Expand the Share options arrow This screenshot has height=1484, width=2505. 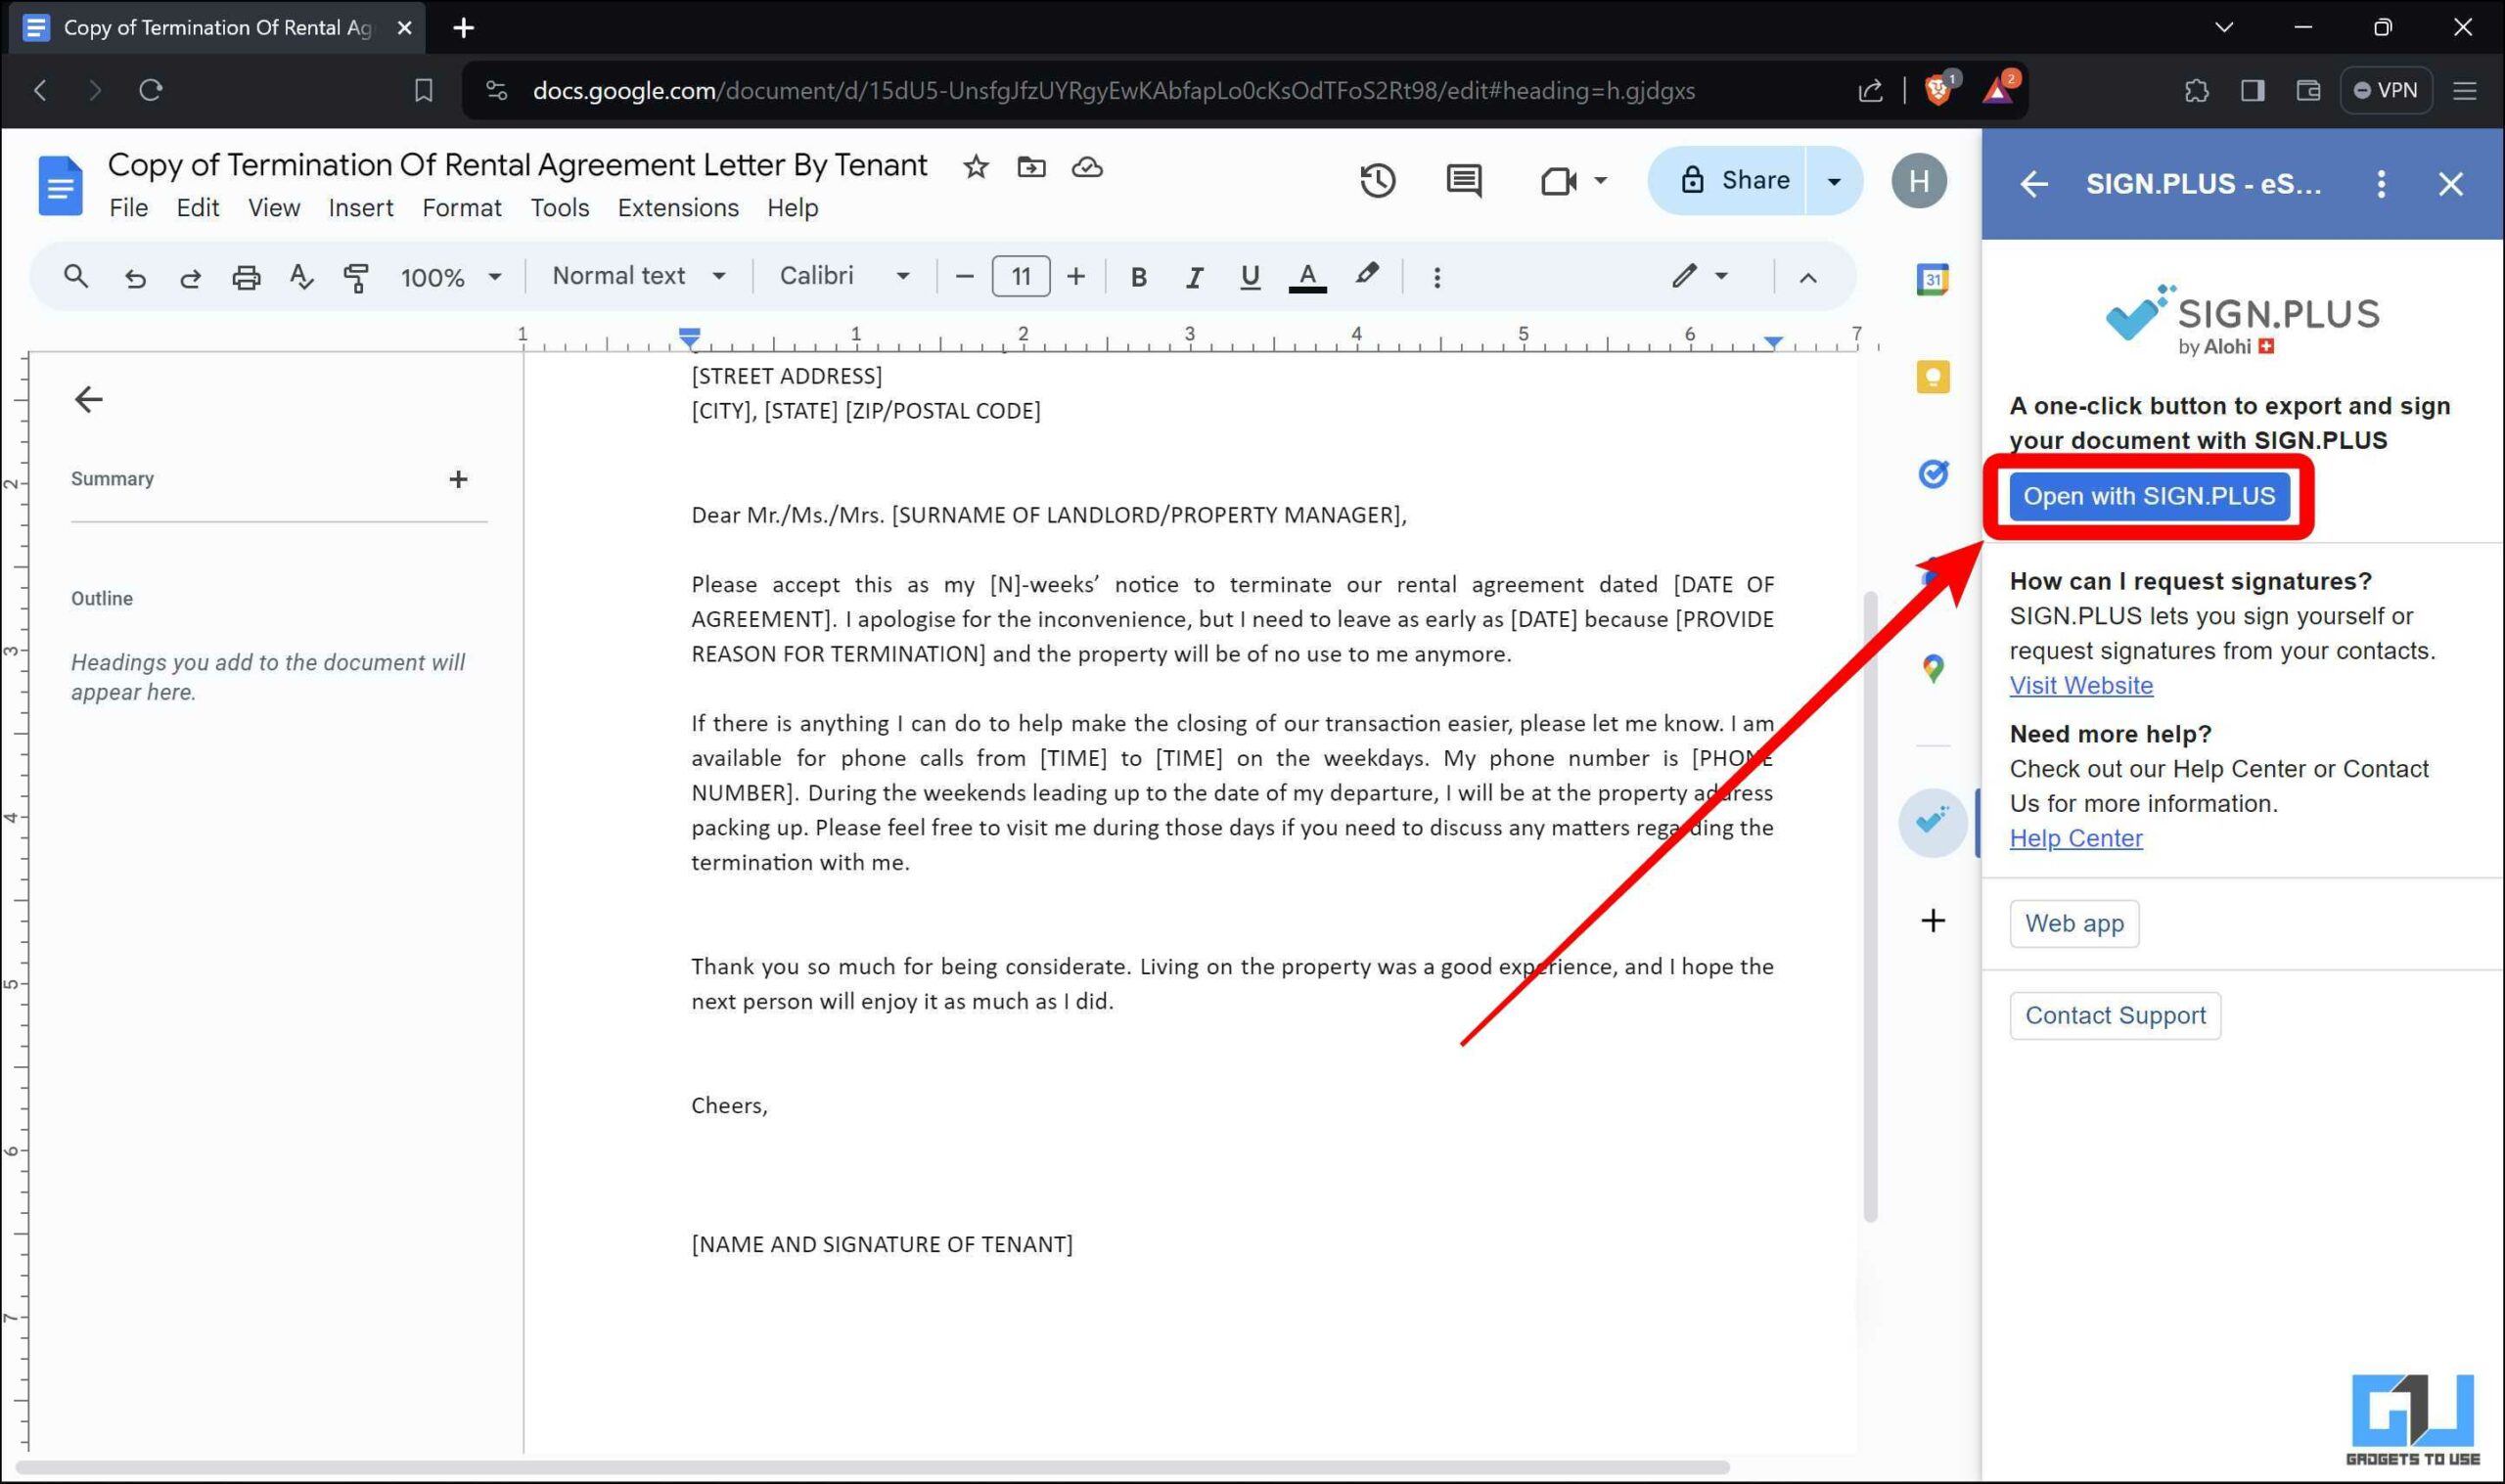(1834, 181)
